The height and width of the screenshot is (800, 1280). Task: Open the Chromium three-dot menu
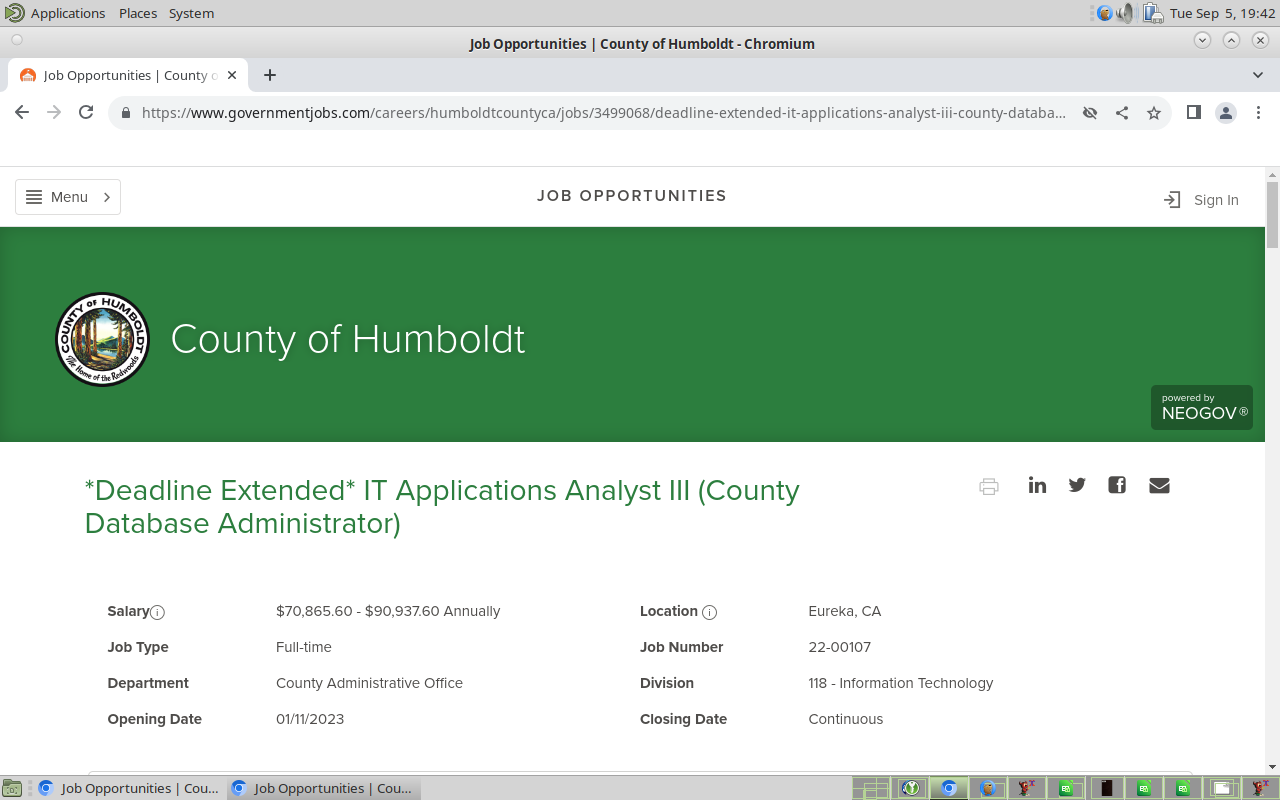tap(1259, 113)
